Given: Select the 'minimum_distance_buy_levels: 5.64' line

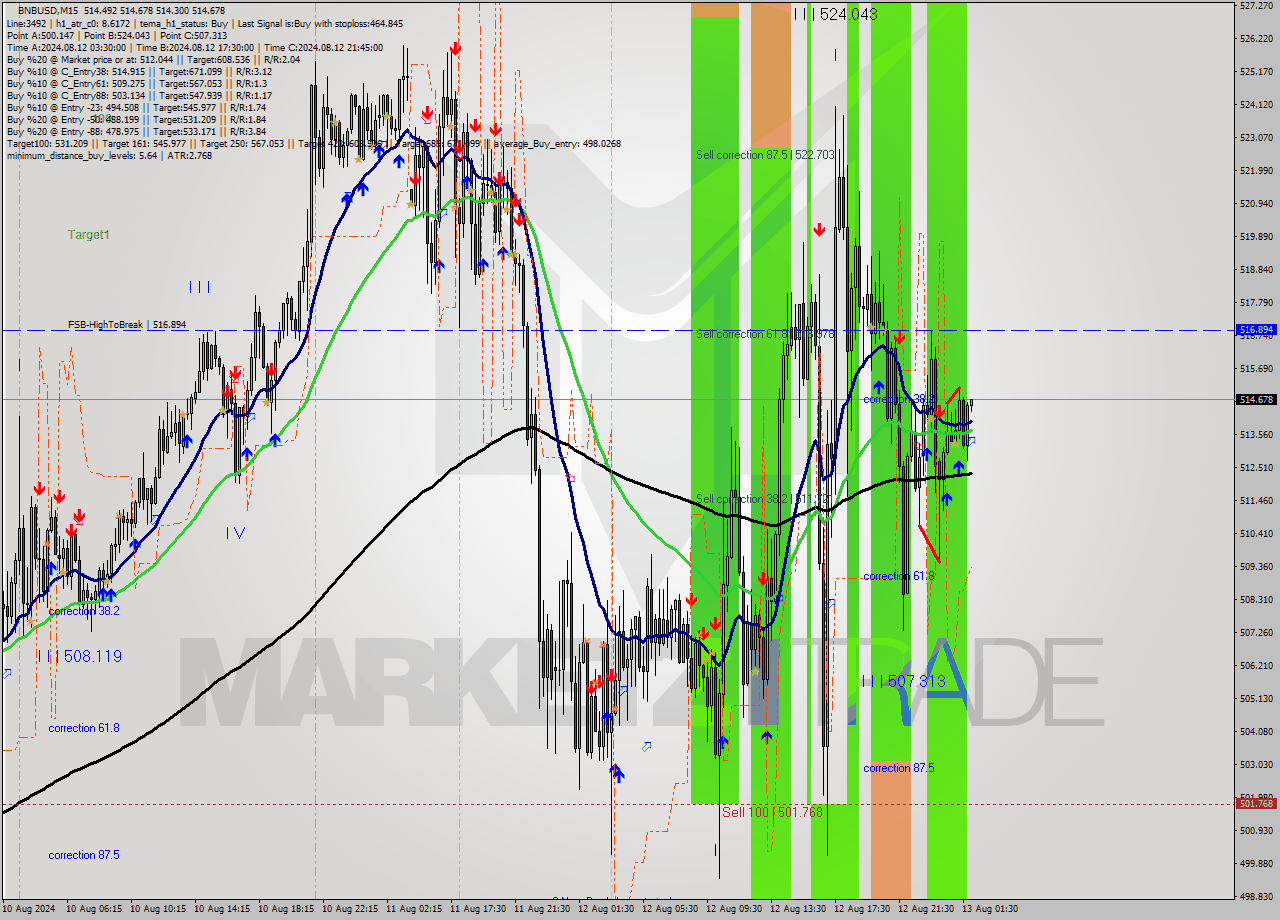Looking at the screenshot, I should pos(109,155).
